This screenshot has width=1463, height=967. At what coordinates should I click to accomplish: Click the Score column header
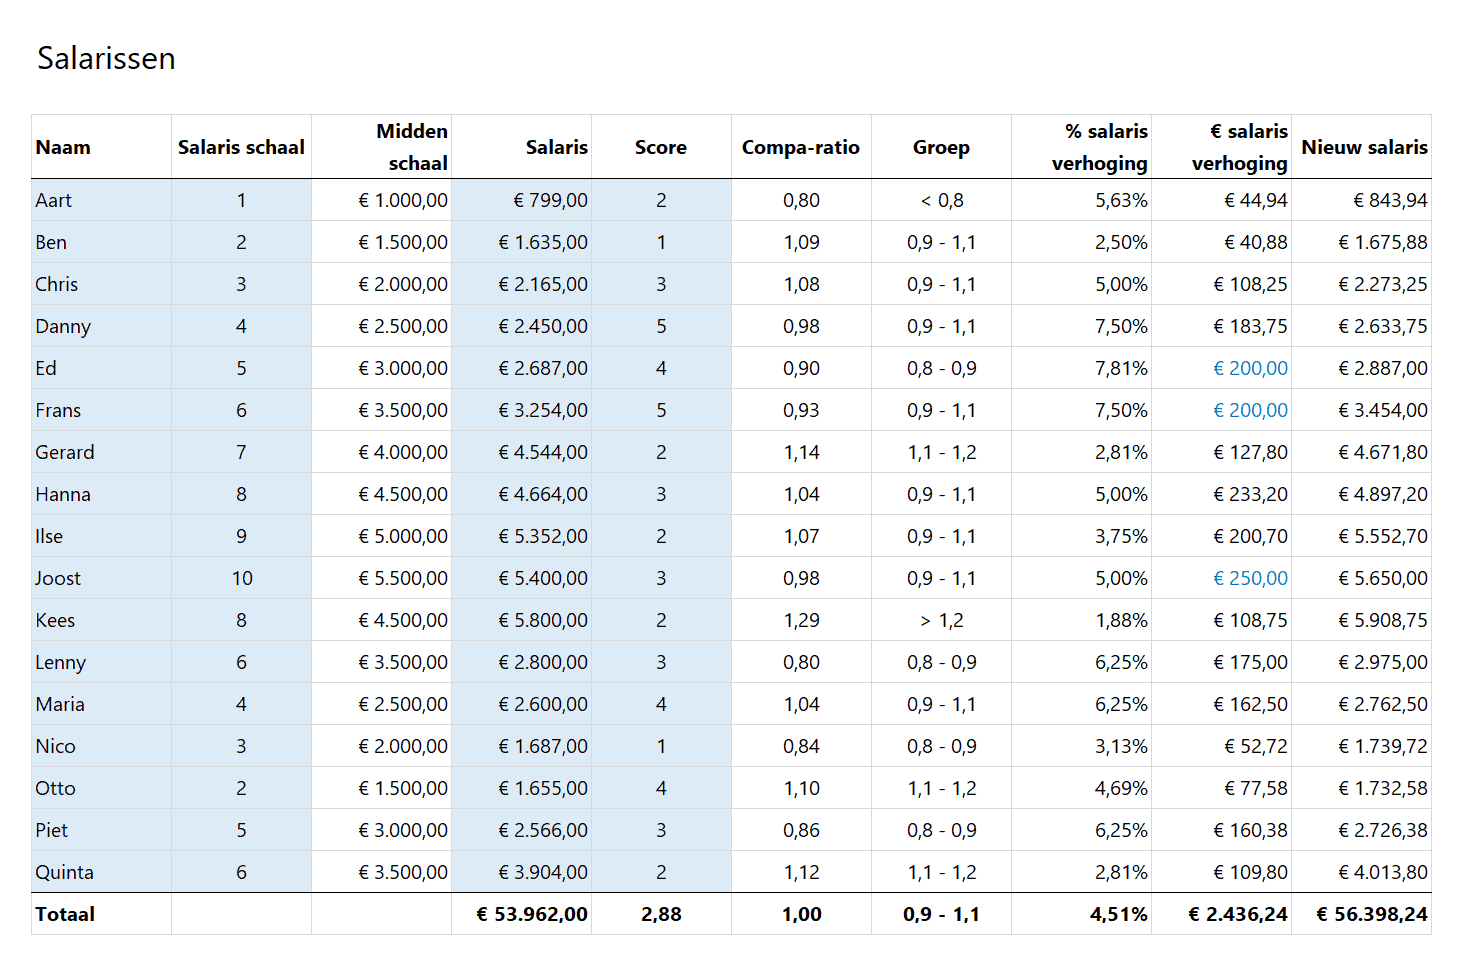(x=660, y=146)
